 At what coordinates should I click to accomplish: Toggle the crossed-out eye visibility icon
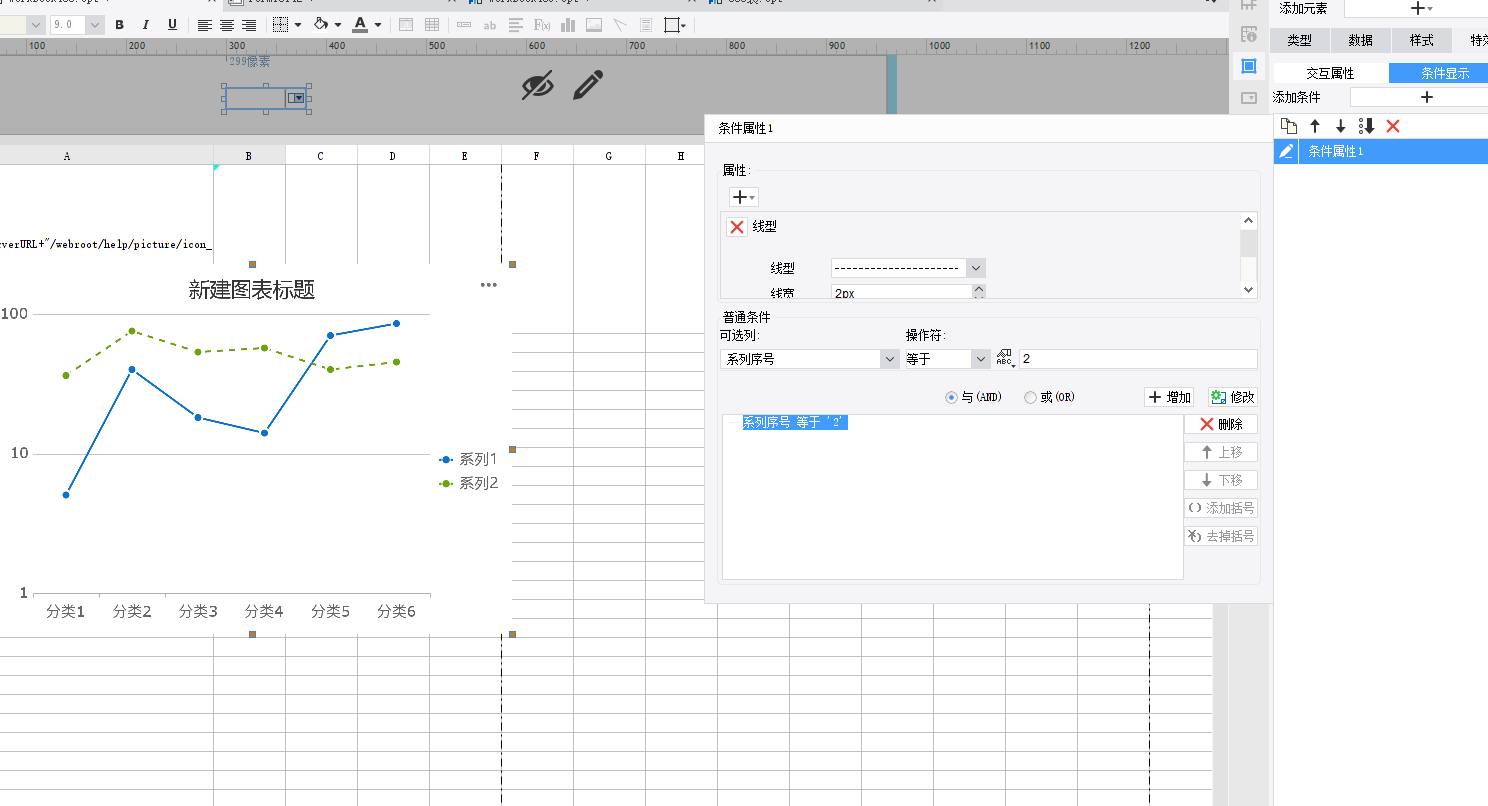coord(538,86)
